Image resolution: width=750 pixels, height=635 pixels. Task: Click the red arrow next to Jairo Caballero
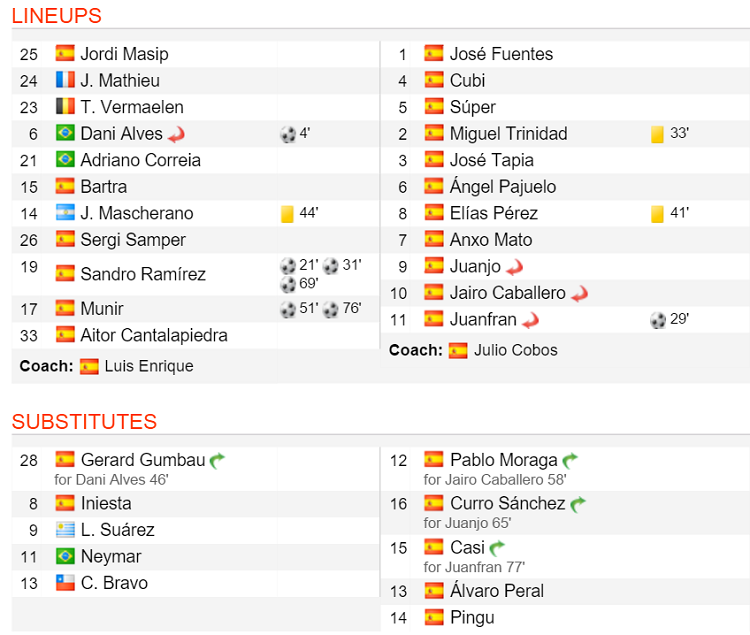click(x=580, y=293)
